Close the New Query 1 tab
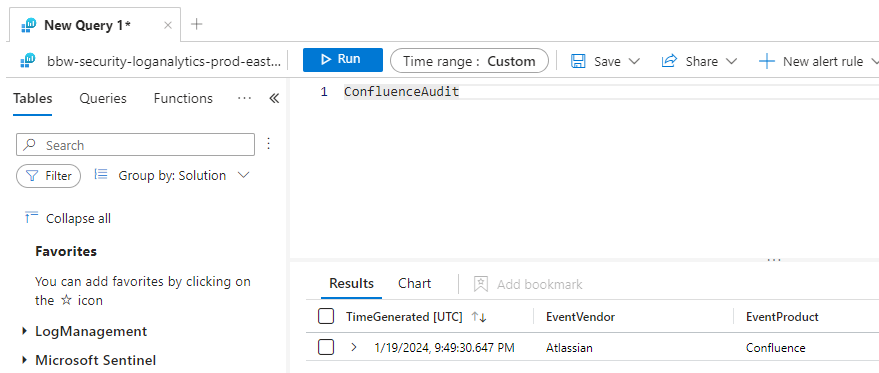The height and width of the screenshot is (373, 879). 168,25
